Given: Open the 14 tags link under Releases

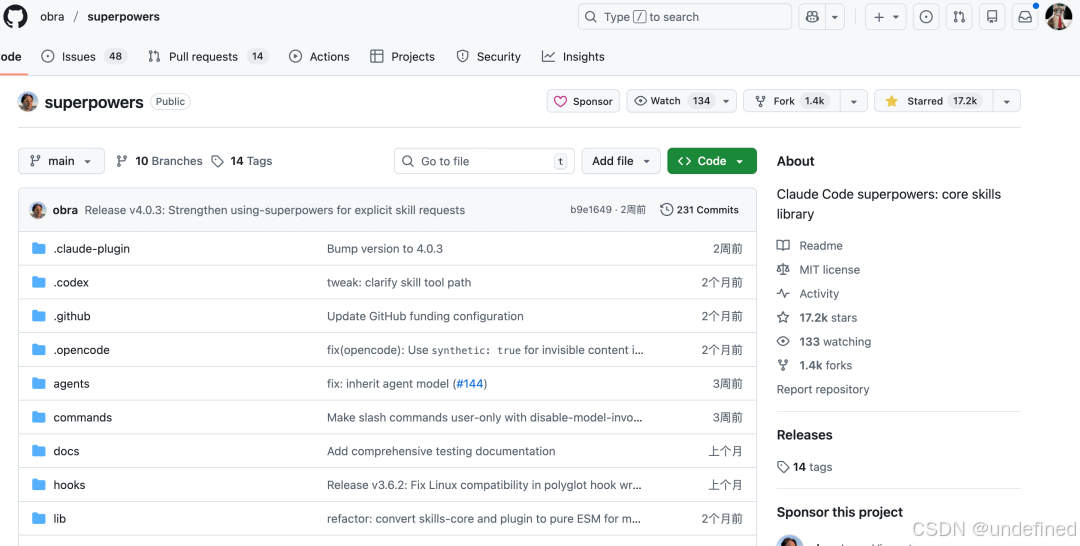Looking at the screenshot, I should click(804, 467).
